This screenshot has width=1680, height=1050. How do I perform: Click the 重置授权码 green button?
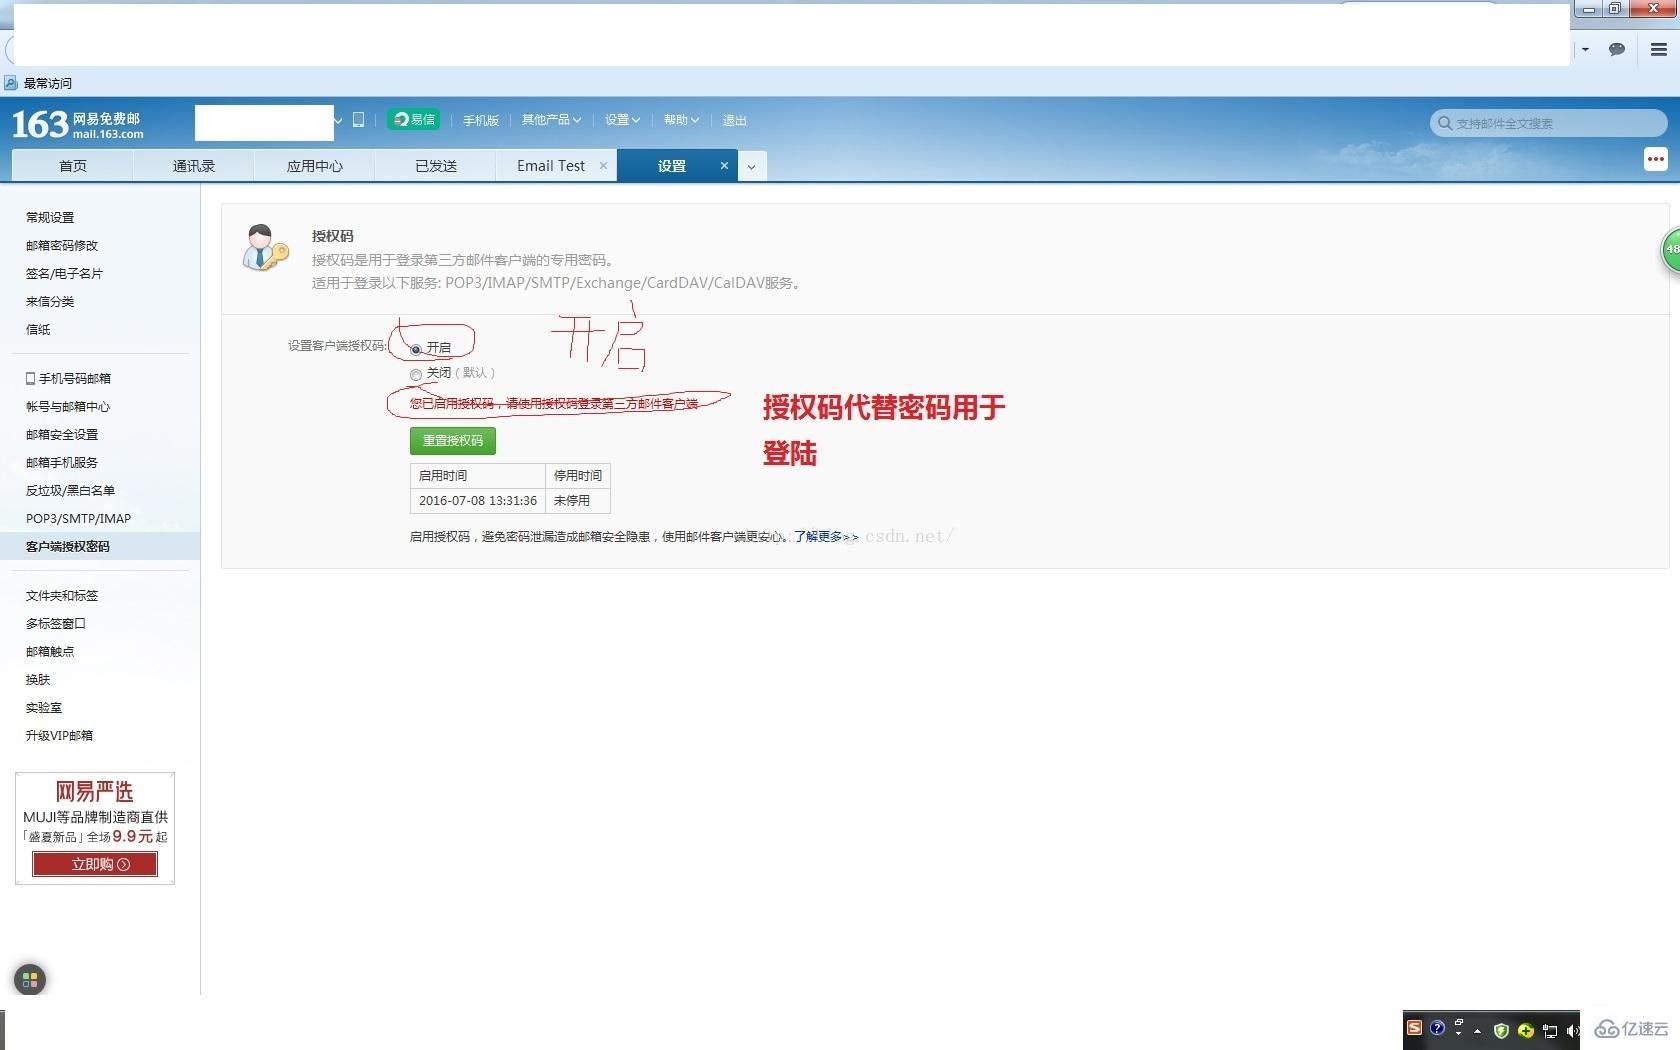click(453, 441)
